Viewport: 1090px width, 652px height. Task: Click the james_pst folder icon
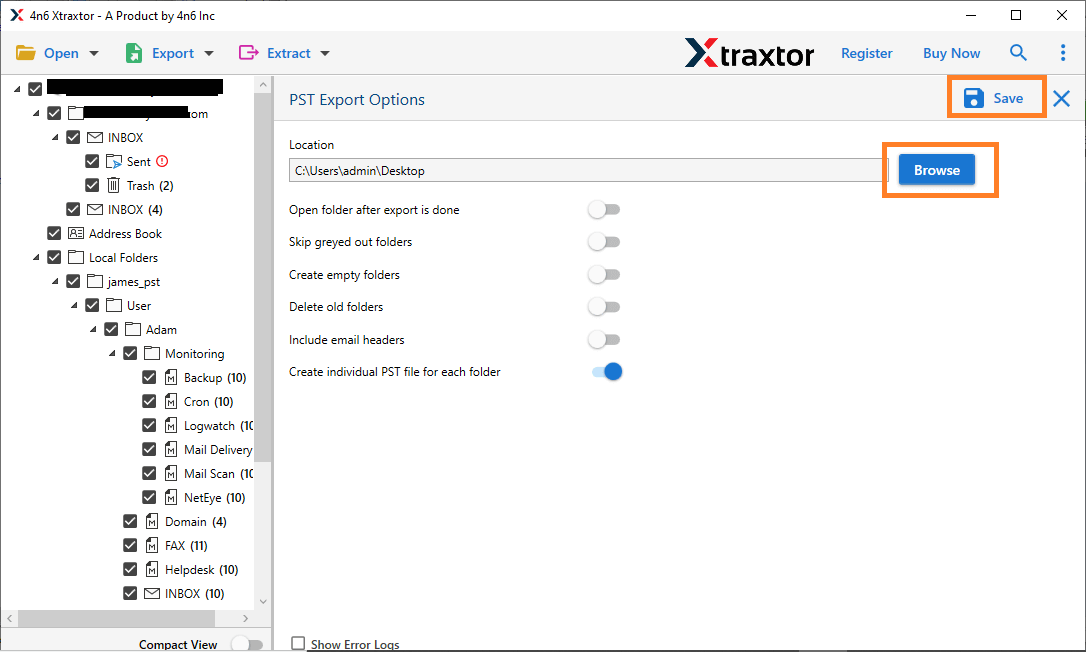coord(95,281)
